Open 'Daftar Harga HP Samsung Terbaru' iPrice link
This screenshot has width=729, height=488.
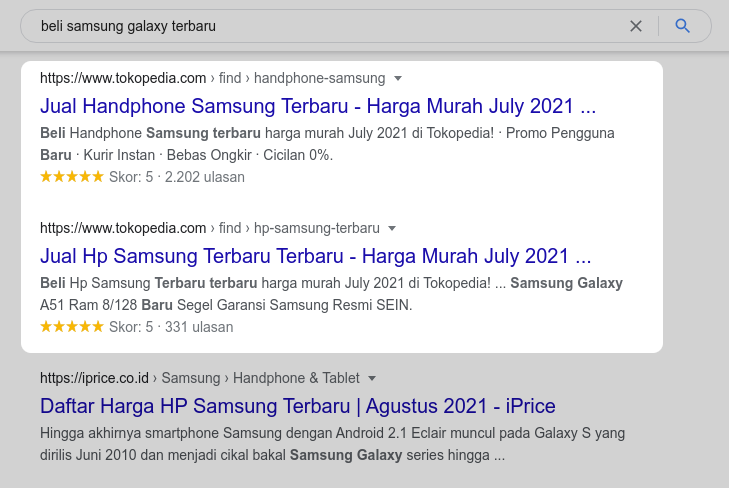click(x=297, y=406)
